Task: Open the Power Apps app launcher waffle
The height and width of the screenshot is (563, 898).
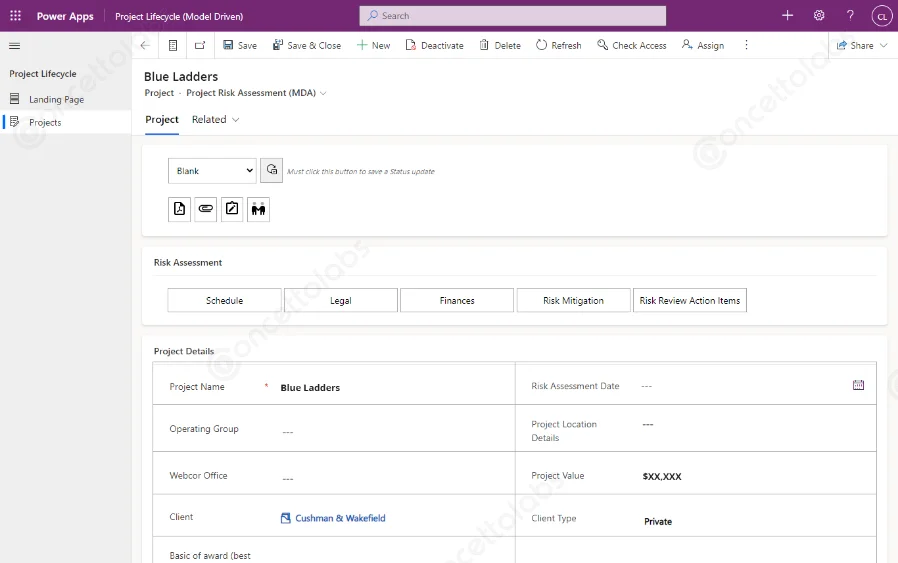Action: (x=15, y=16)
